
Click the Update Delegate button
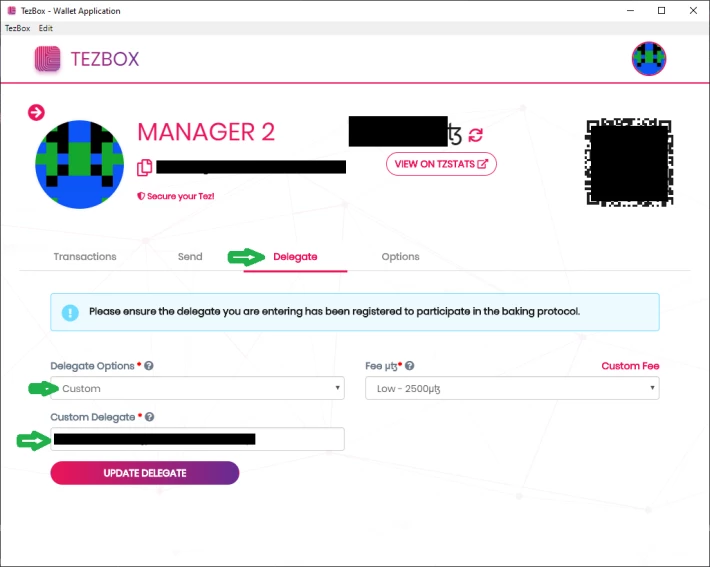click(x=145, y=473)
